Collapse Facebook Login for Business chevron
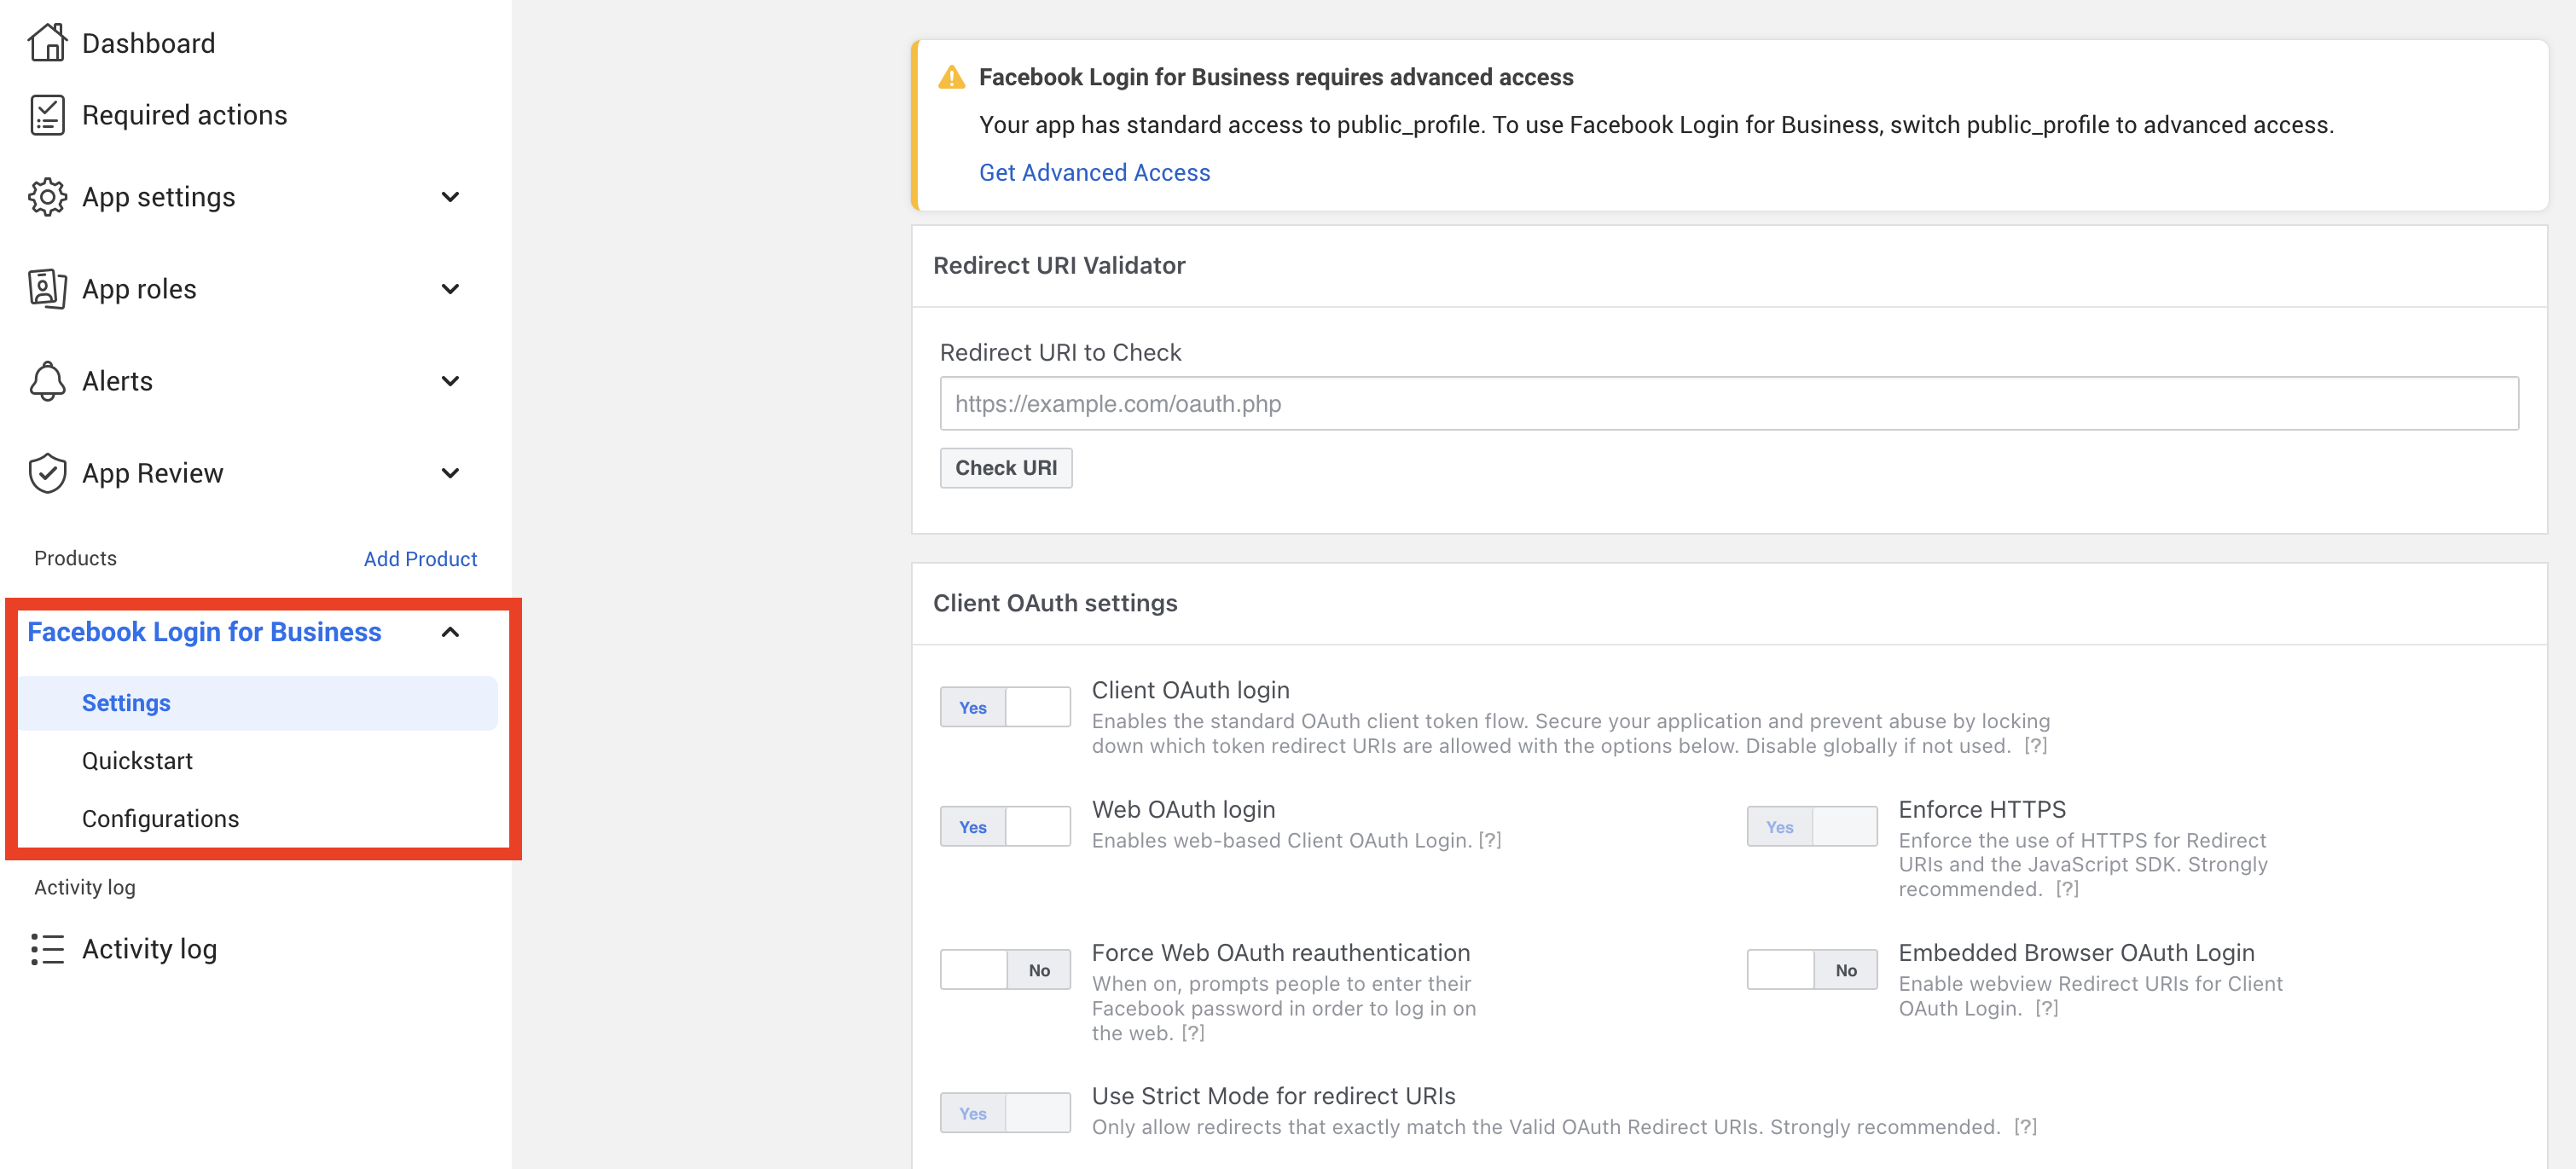Viewport: 2576px width, 1169px height. [450, 632]
